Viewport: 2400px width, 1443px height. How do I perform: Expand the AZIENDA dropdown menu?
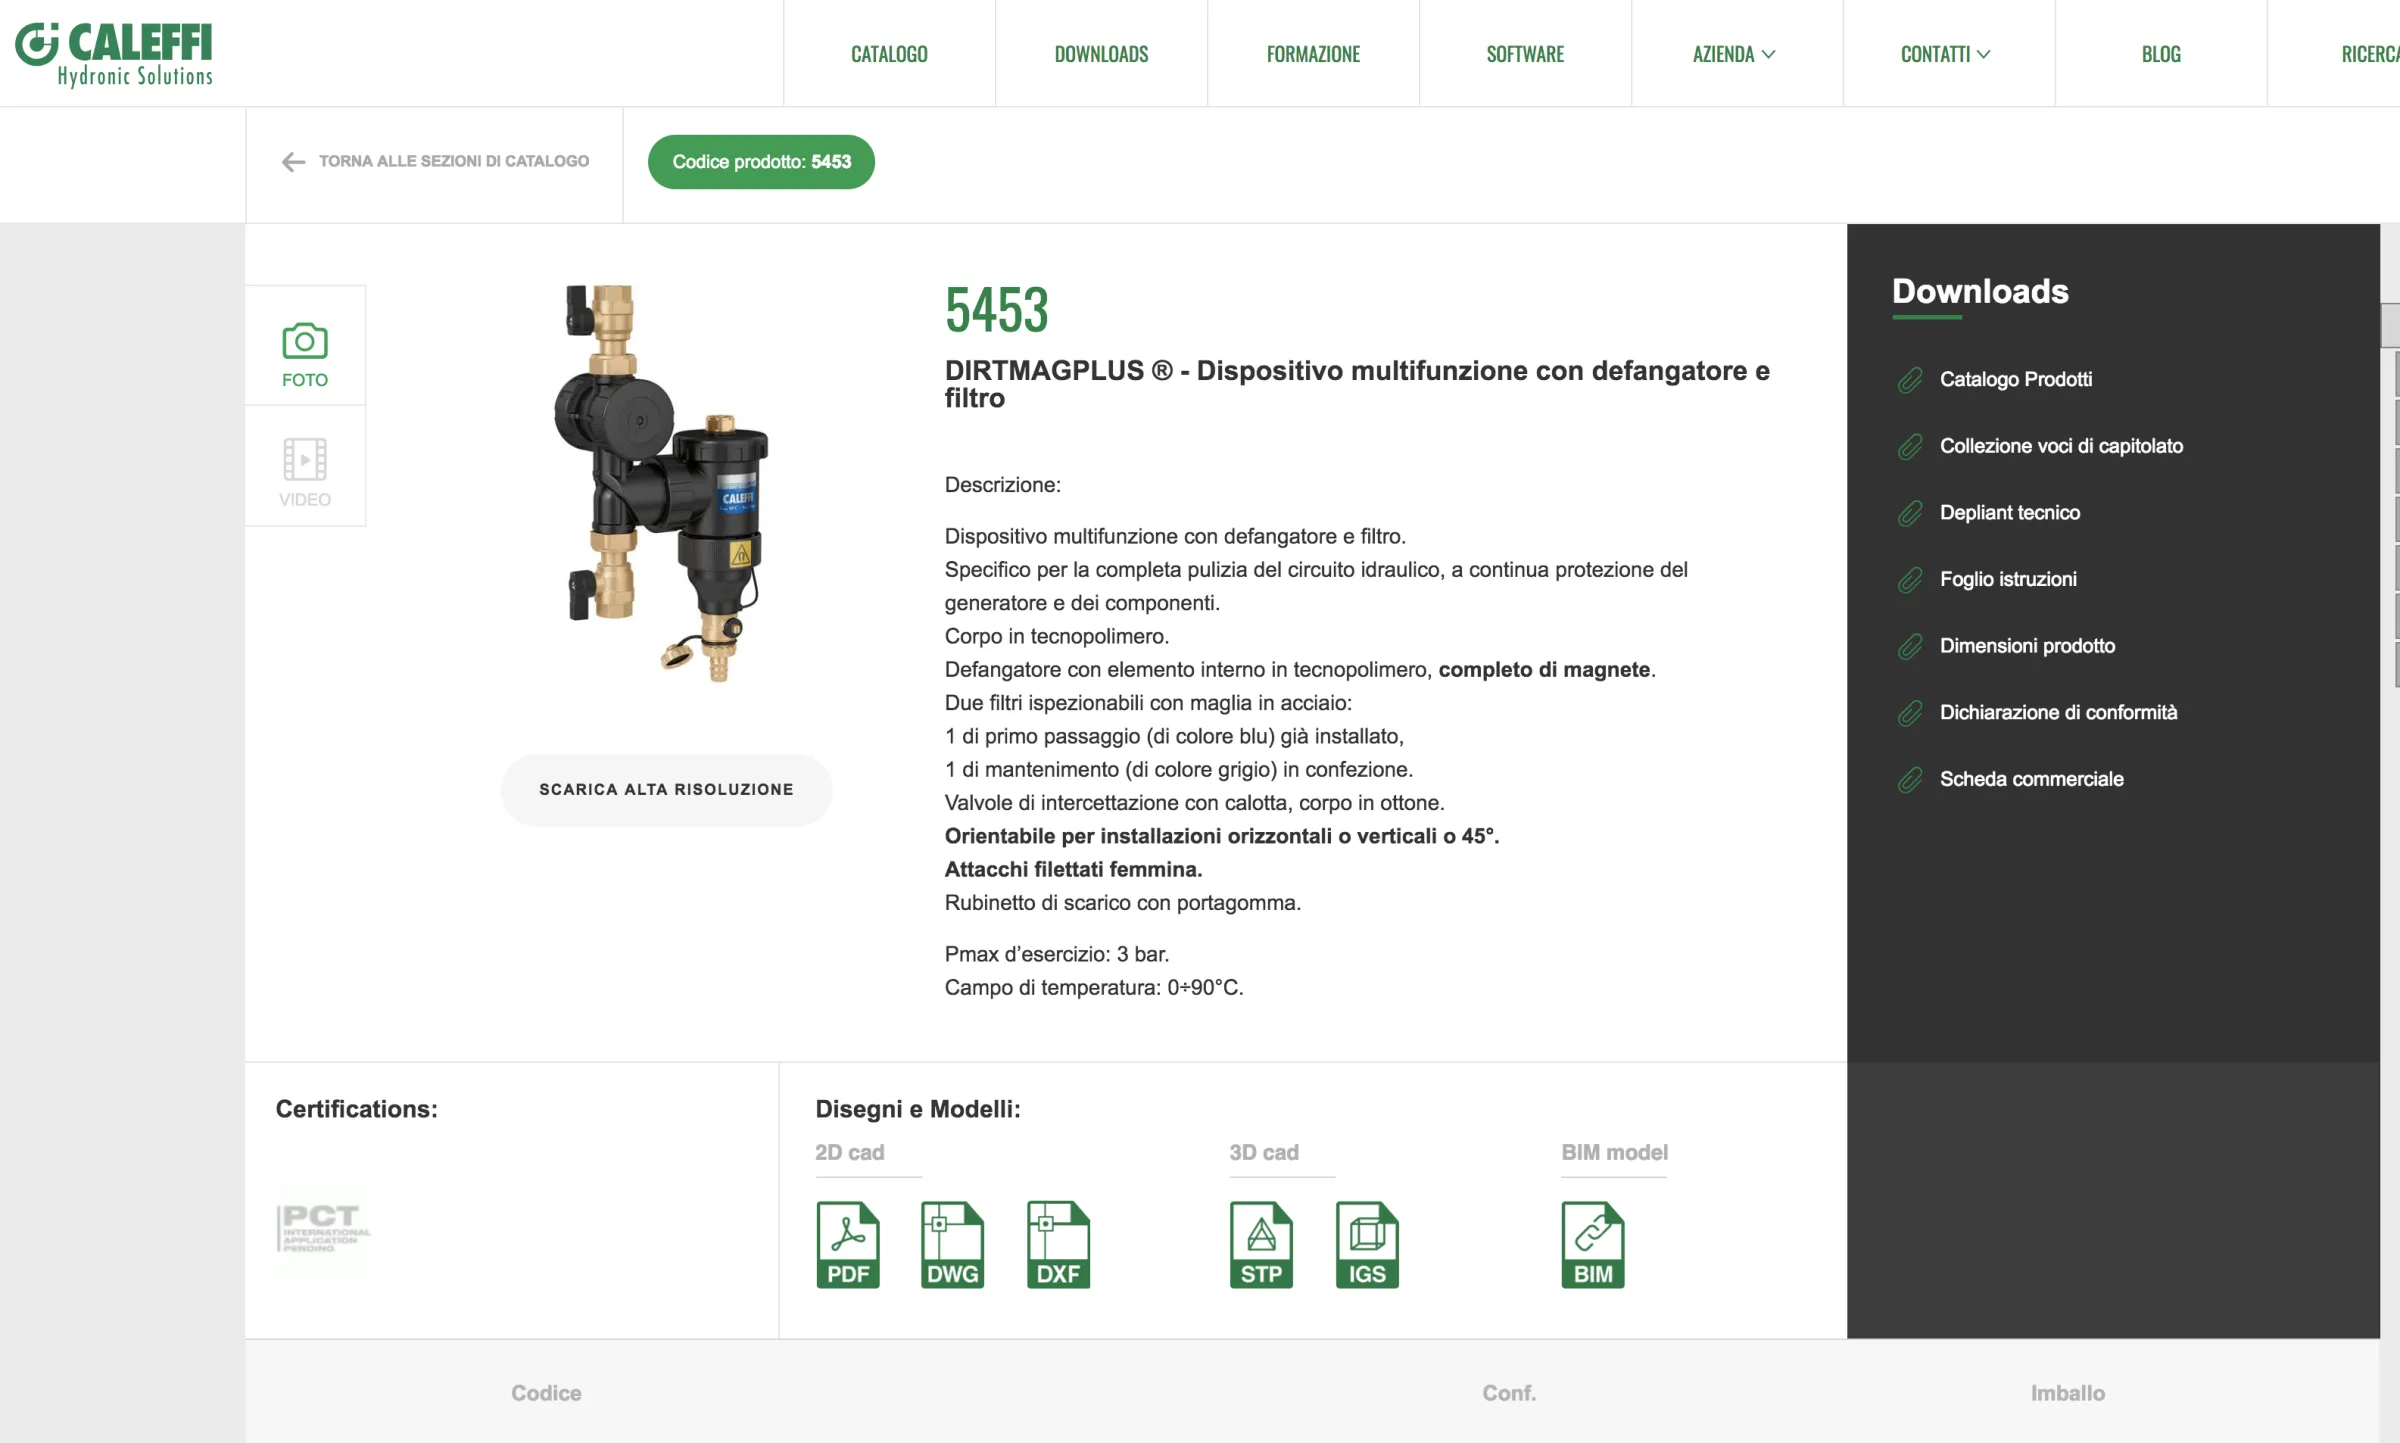point(1733,54)
